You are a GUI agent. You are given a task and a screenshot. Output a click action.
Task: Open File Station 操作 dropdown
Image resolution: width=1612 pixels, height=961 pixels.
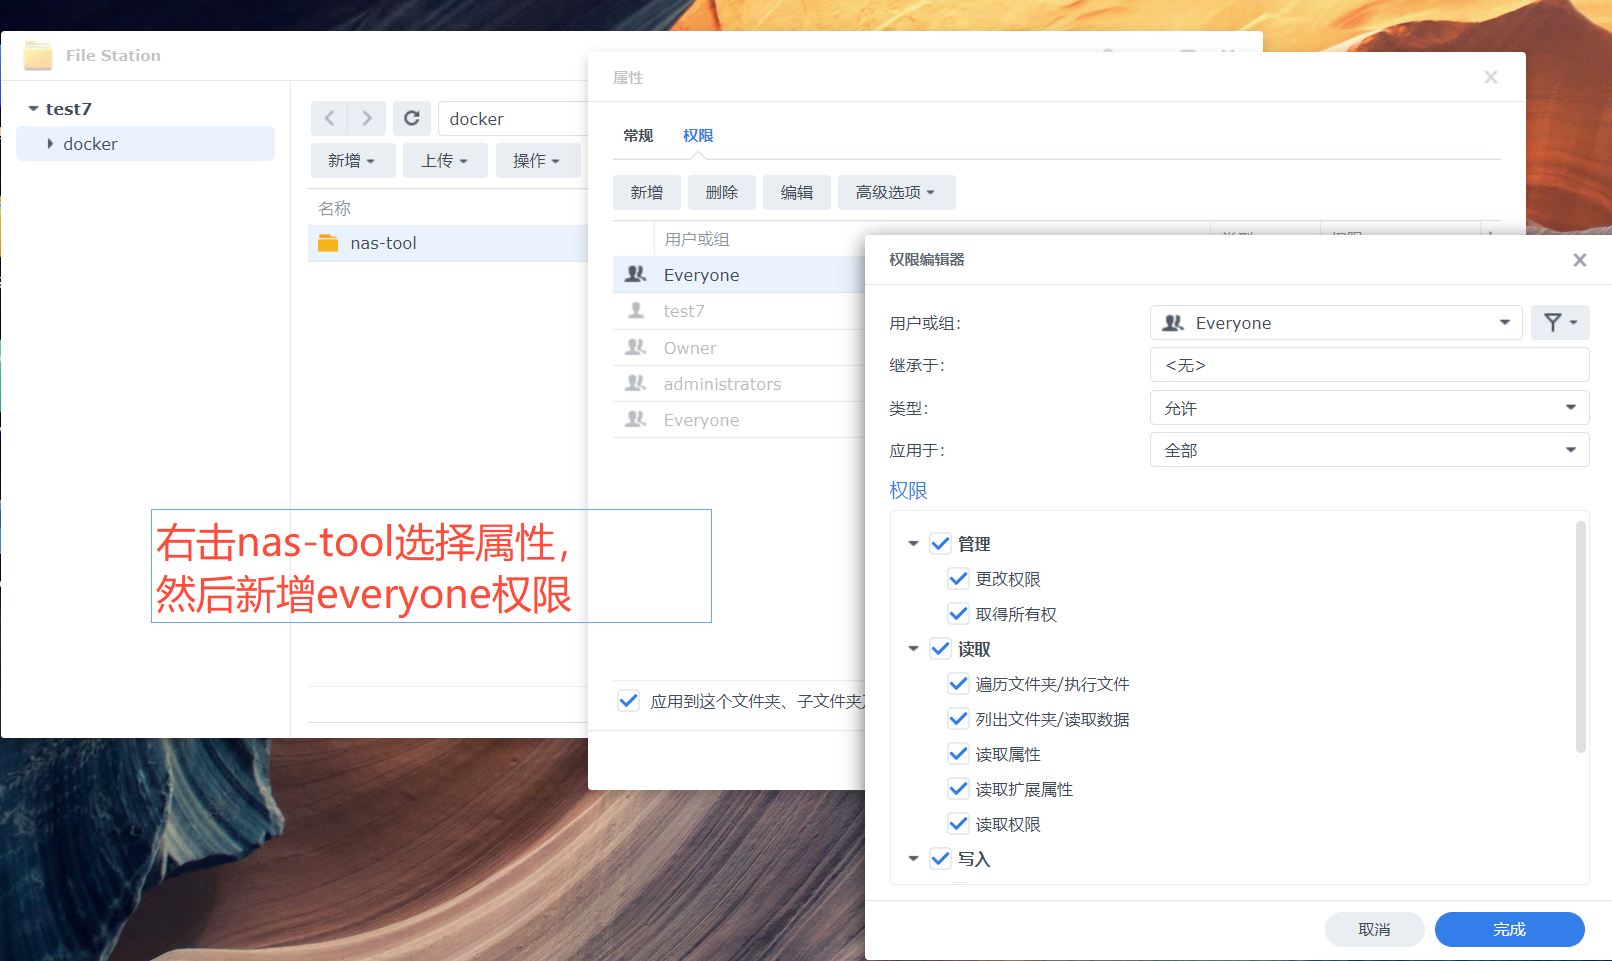click(537, 160)
